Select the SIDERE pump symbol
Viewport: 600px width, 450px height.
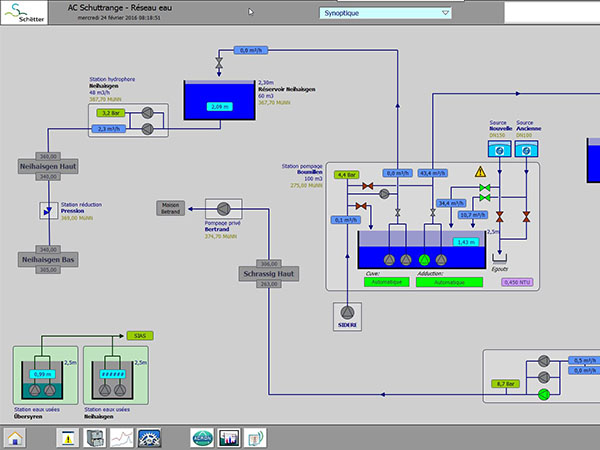347,313
